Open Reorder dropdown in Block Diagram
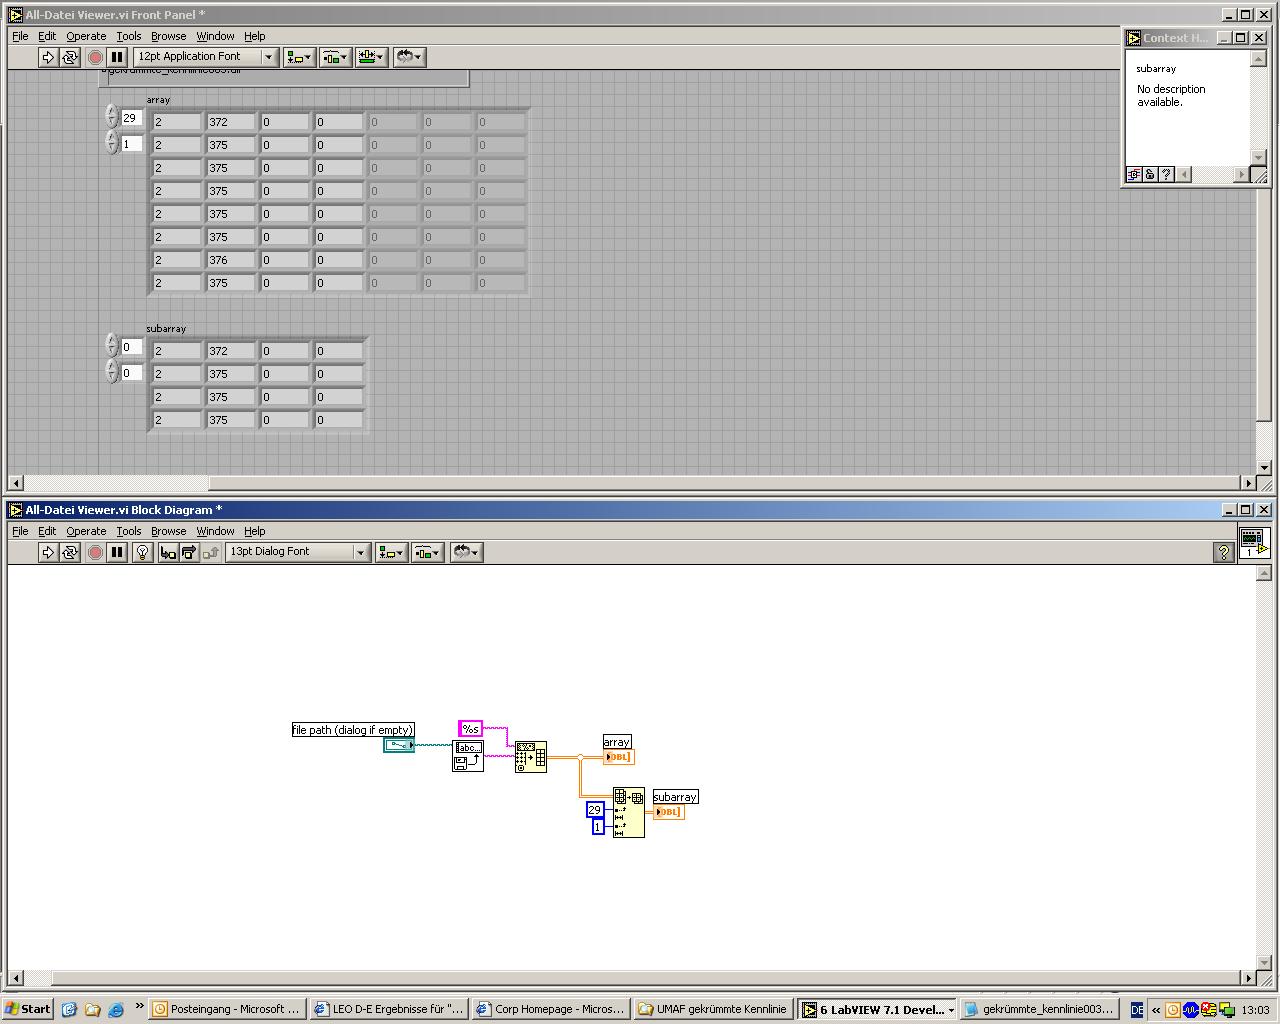The width and height of the screenshot is (1280, 1024). [467, 552]
